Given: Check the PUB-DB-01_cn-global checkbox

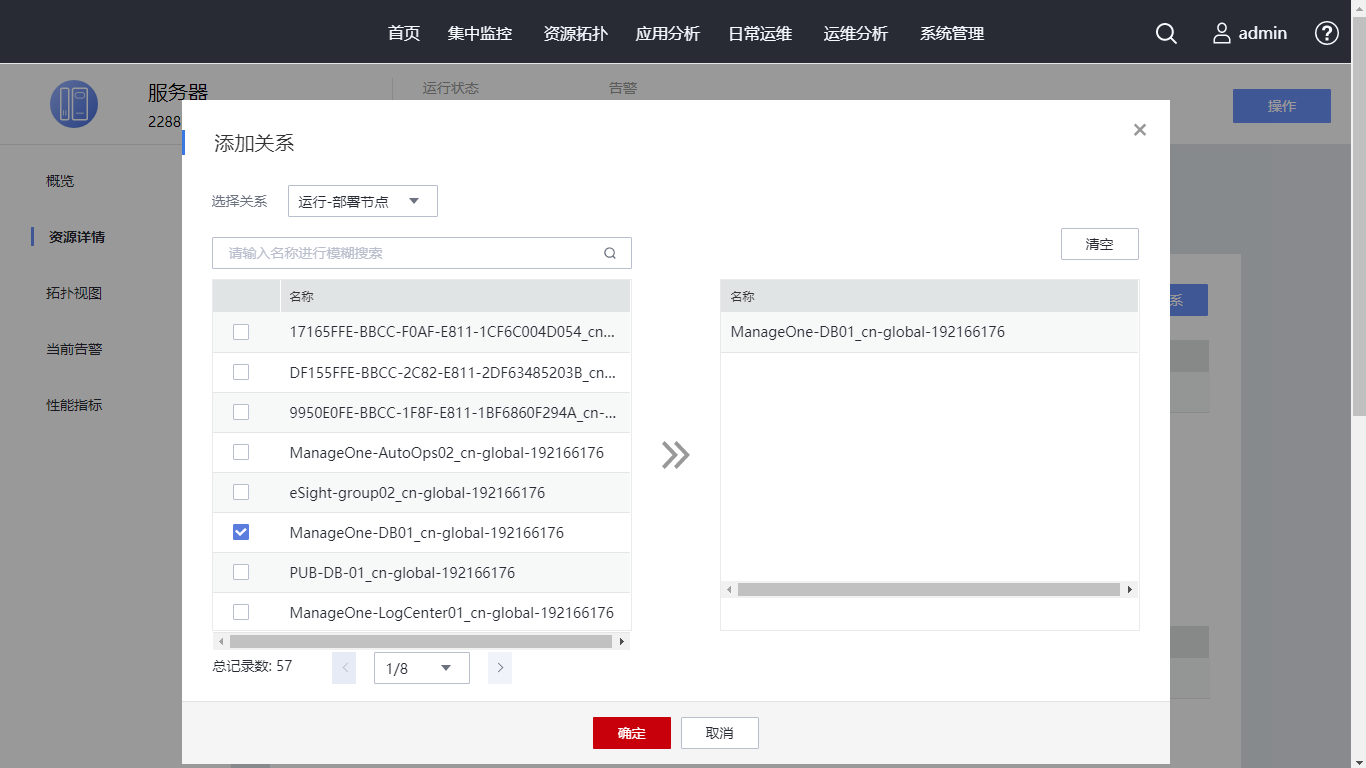Looking at the screenshot, I should click(x=241, y=572).
